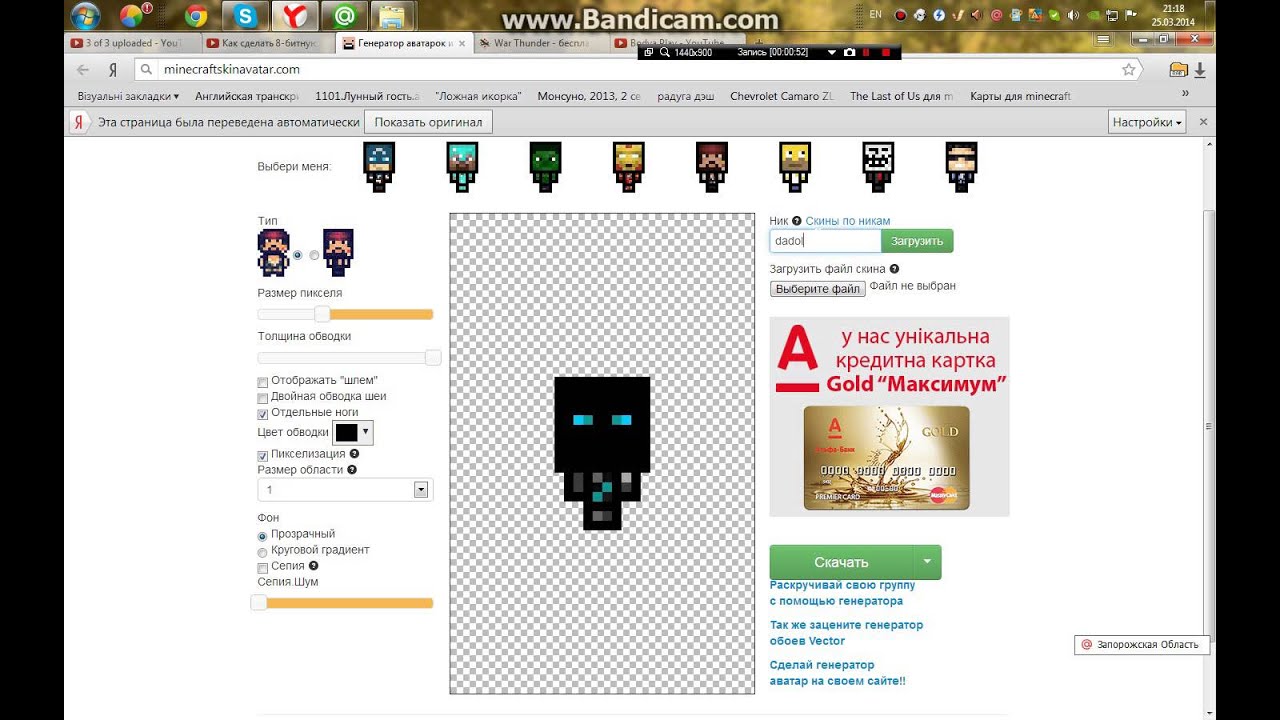This screenshot has height=720, width=1280.
Task: Open Карты для minecraft bookmark
Action: coord(1020,96)
